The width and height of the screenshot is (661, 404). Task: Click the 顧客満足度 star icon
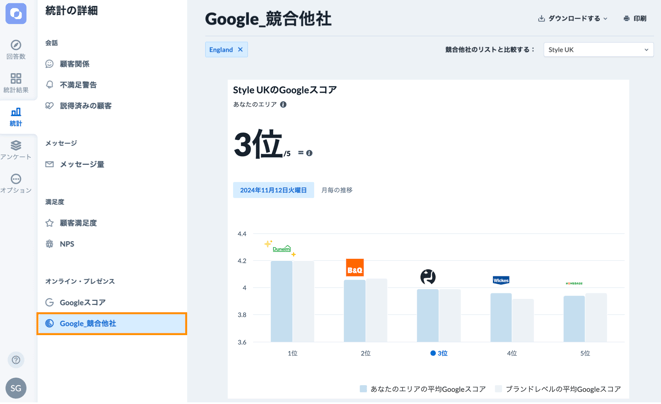49,223
